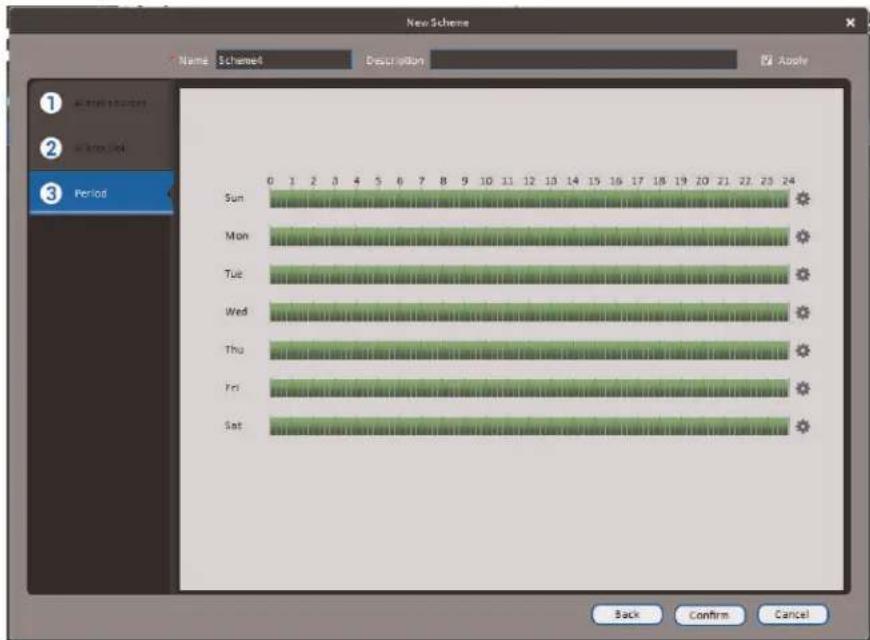Screen dimensions: 870x640
Task: Toggle the Apply checkbox
Action: tap(766, 60)
